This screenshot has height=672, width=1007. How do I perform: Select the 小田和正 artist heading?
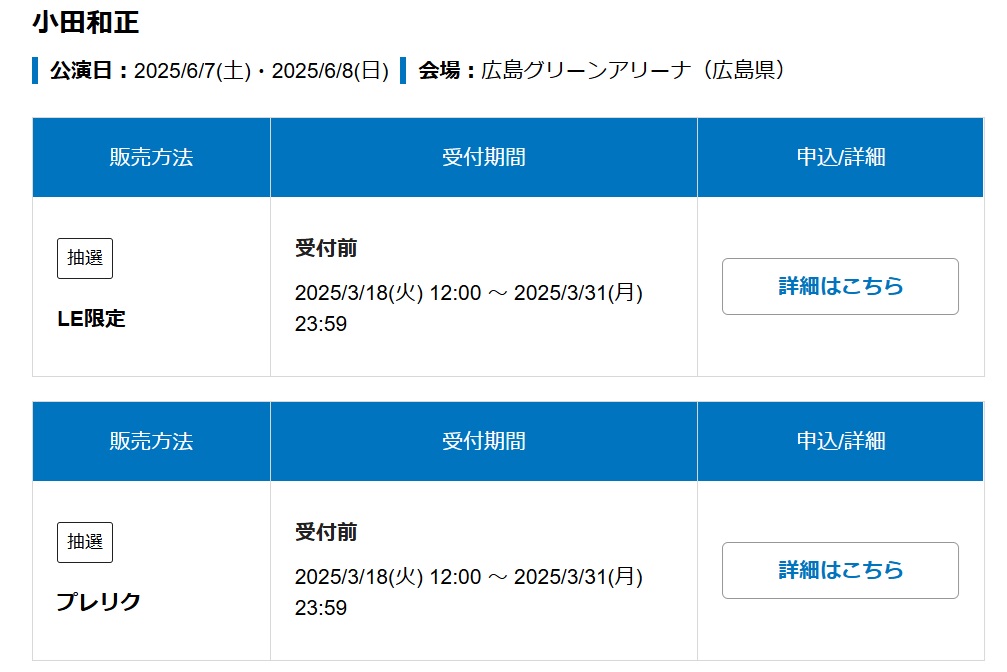85,22
